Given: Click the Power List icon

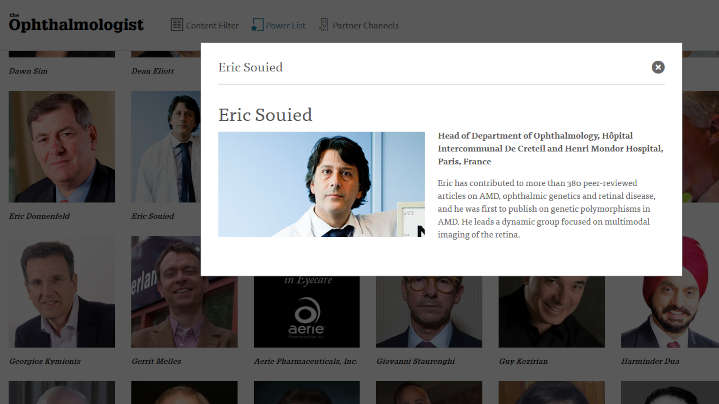Looking at the screenshot, I should pos(258,25).
